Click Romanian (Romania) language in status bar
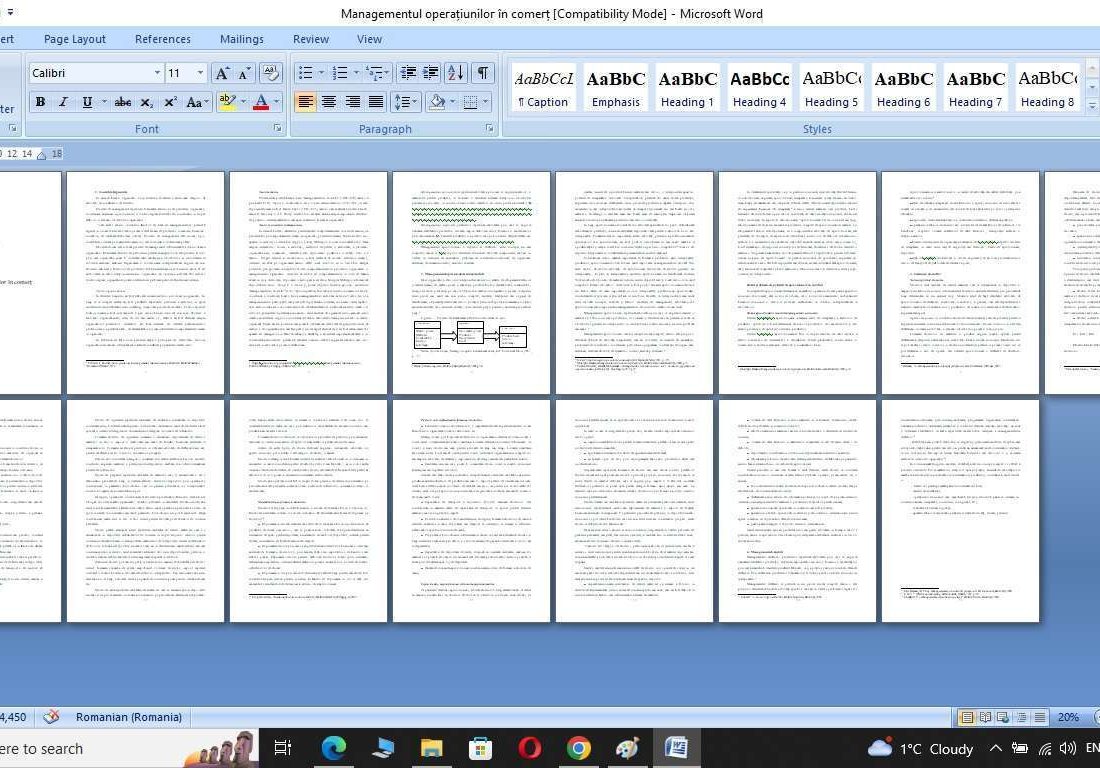This screenshot has height=768, width=1100. point(128,717)
